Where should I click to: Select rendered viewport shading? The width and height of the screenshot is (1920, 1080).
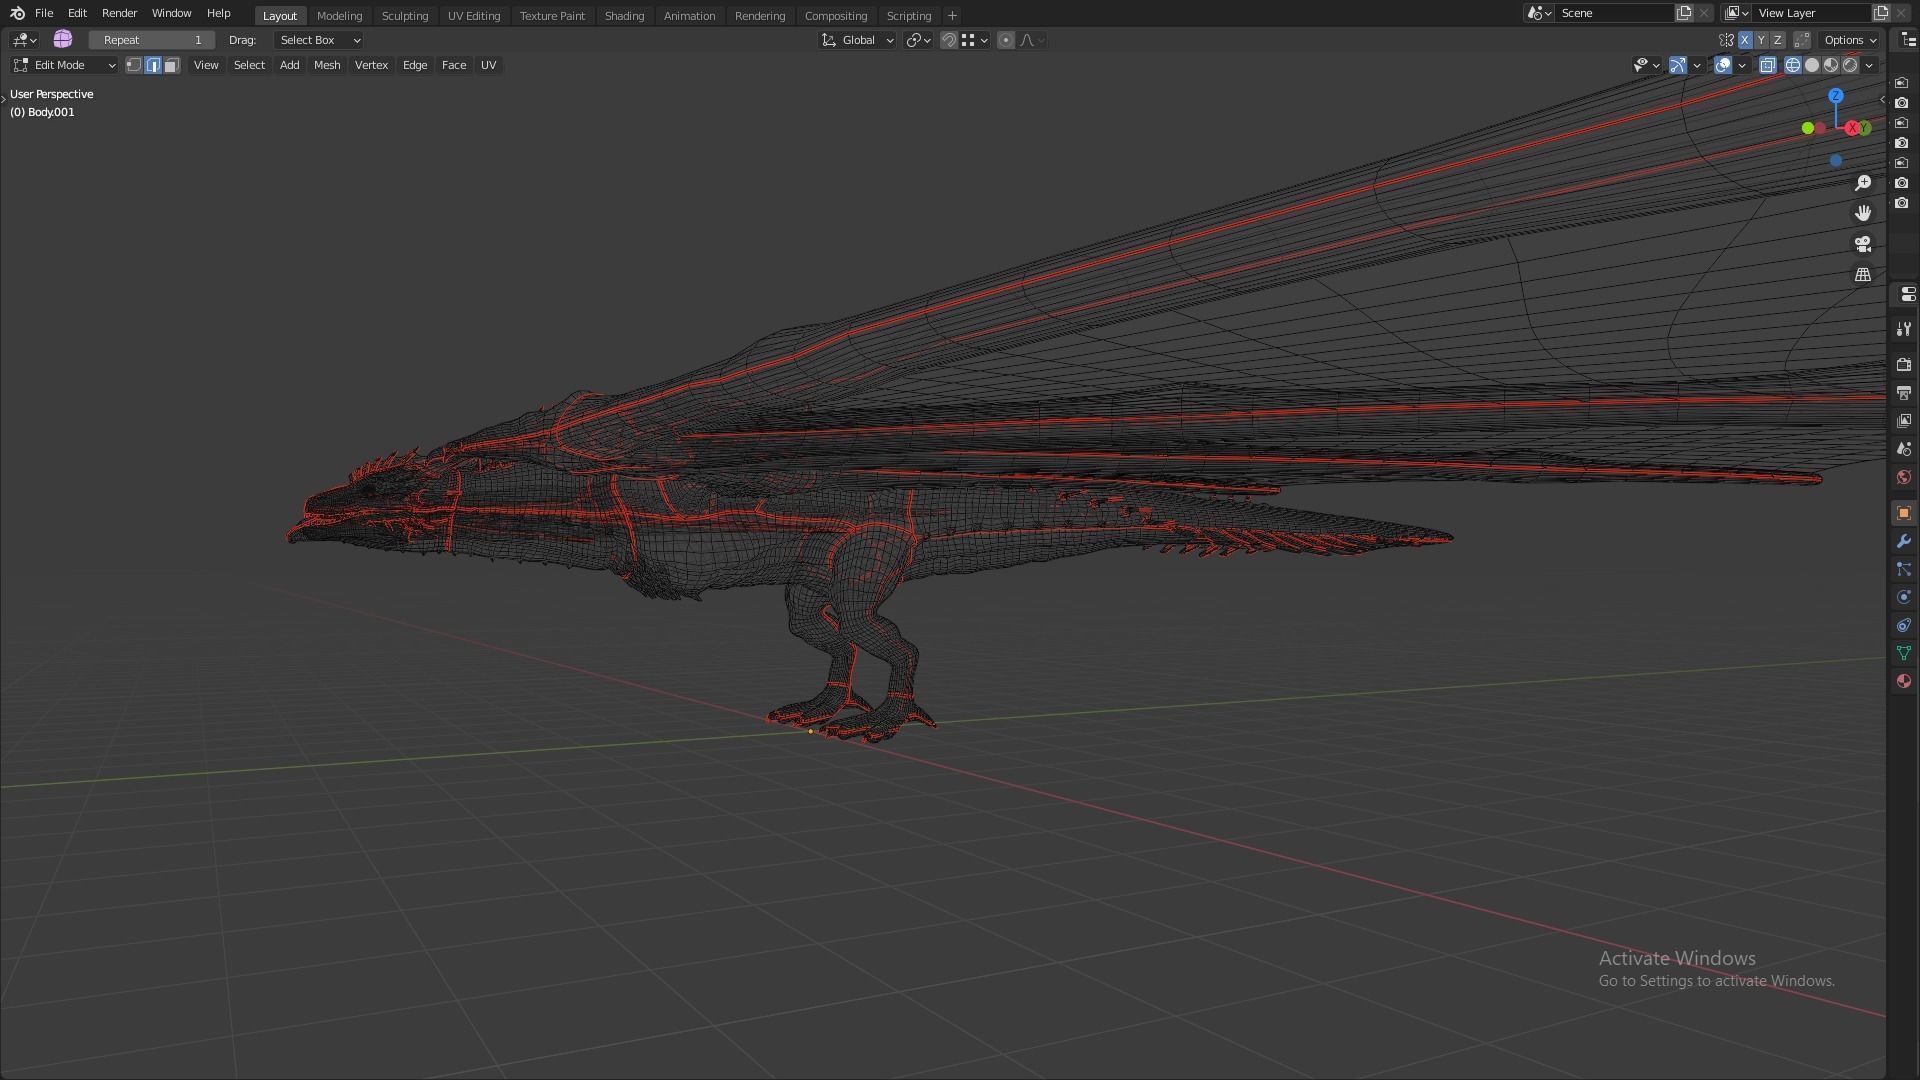[x=1850, y=65]
